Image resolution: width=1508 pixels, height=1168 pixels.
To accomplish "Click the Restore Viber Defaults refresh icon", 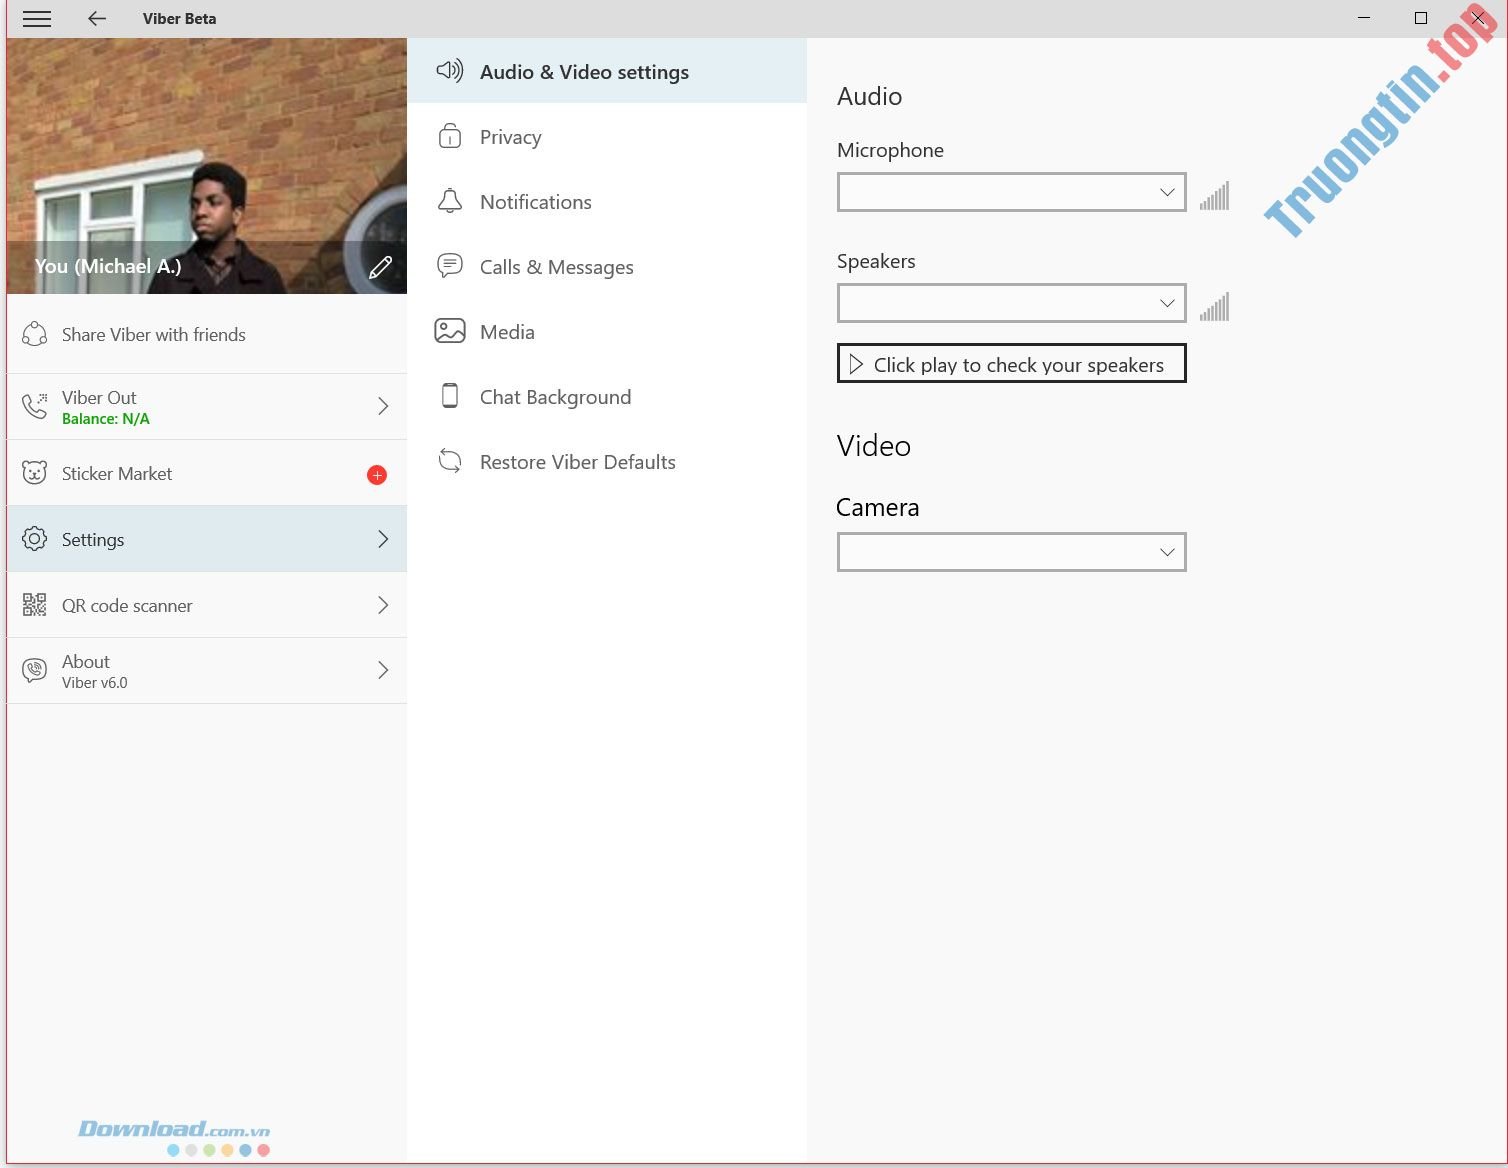I will click(x=450, y=461).
